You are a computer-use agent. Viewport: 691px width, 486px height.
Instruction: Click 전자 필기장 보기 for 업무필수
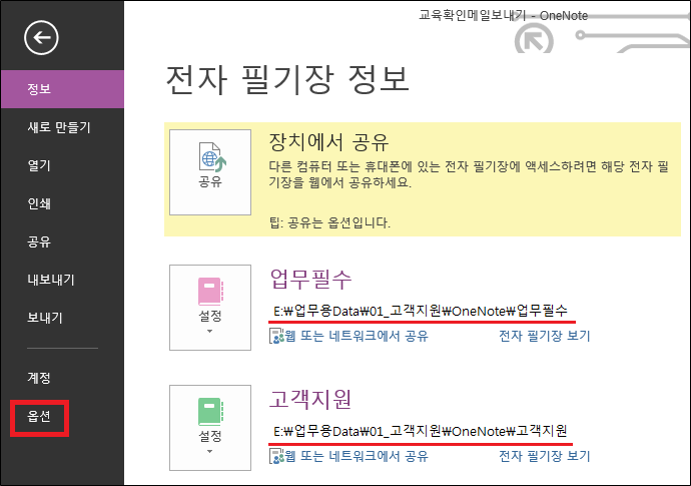(x=544, y=336)
